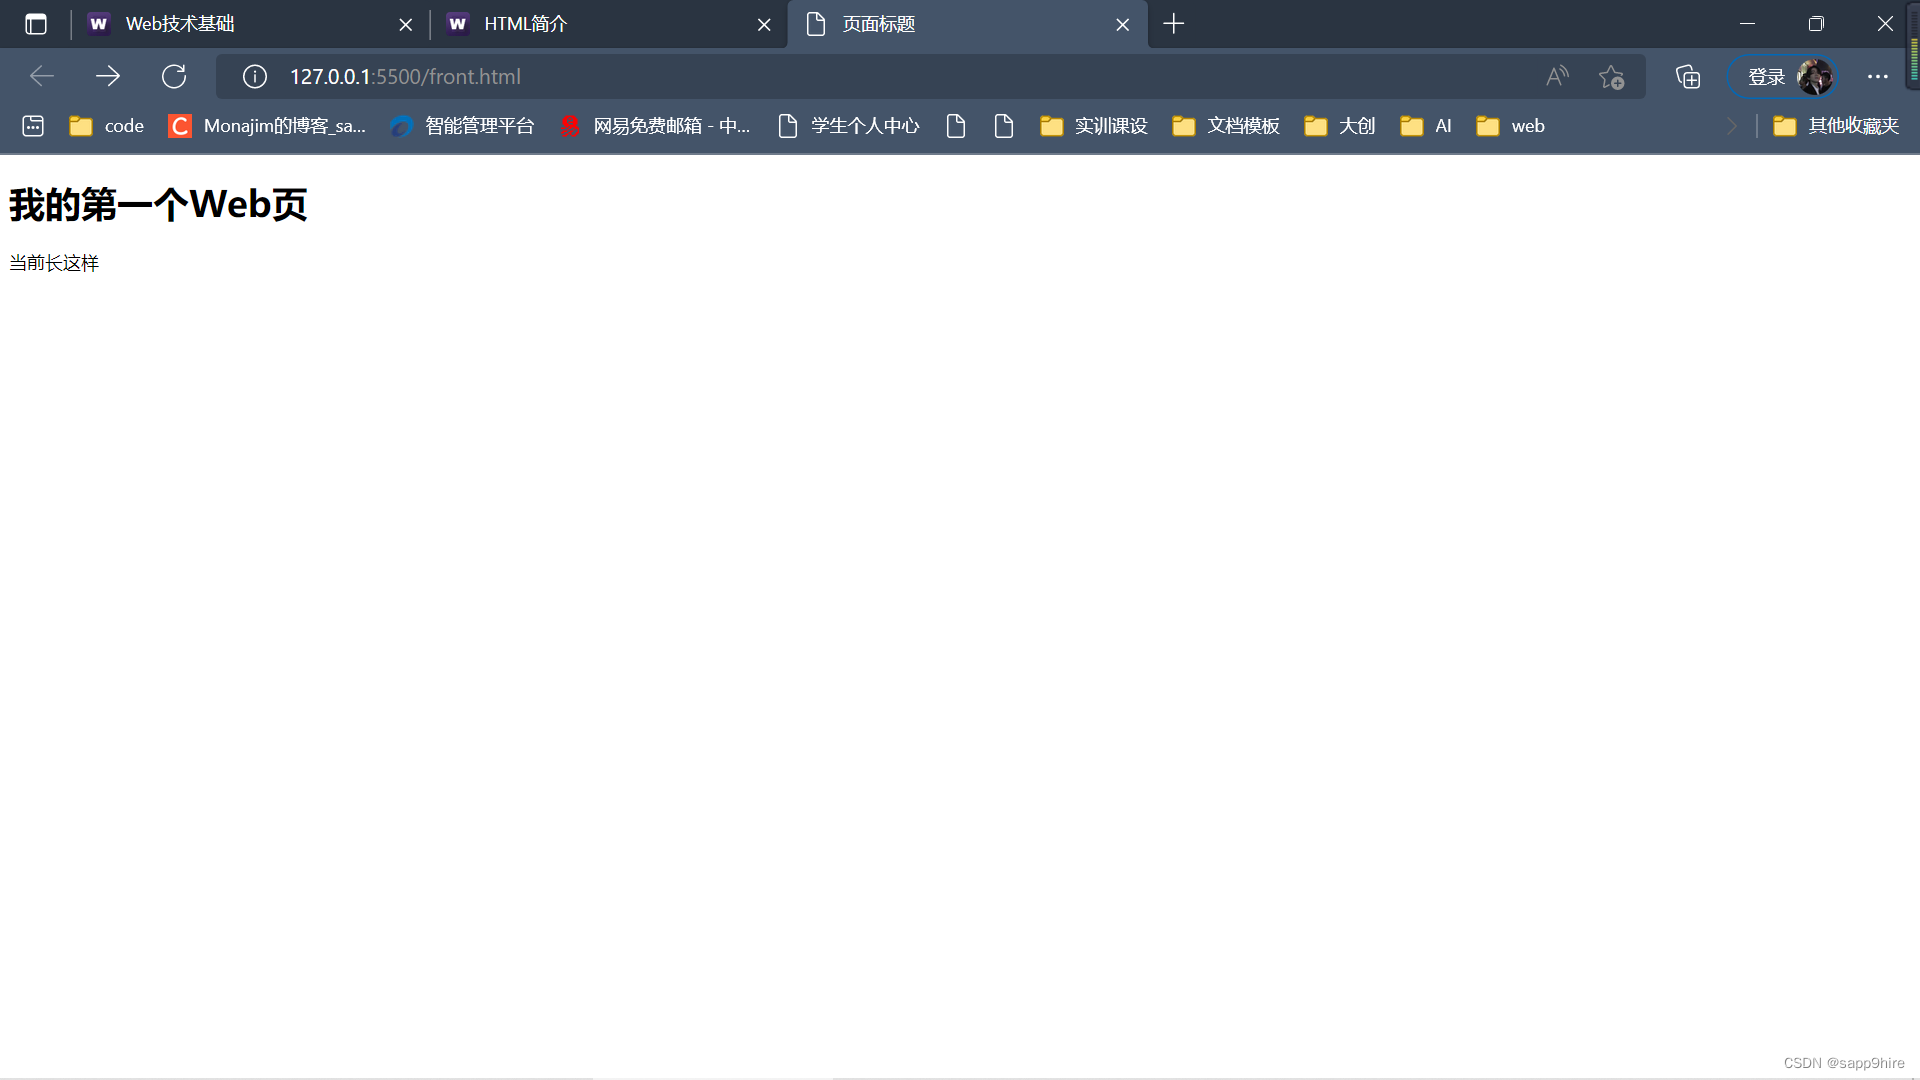Go forward with the forward arrow

(108, 76)
